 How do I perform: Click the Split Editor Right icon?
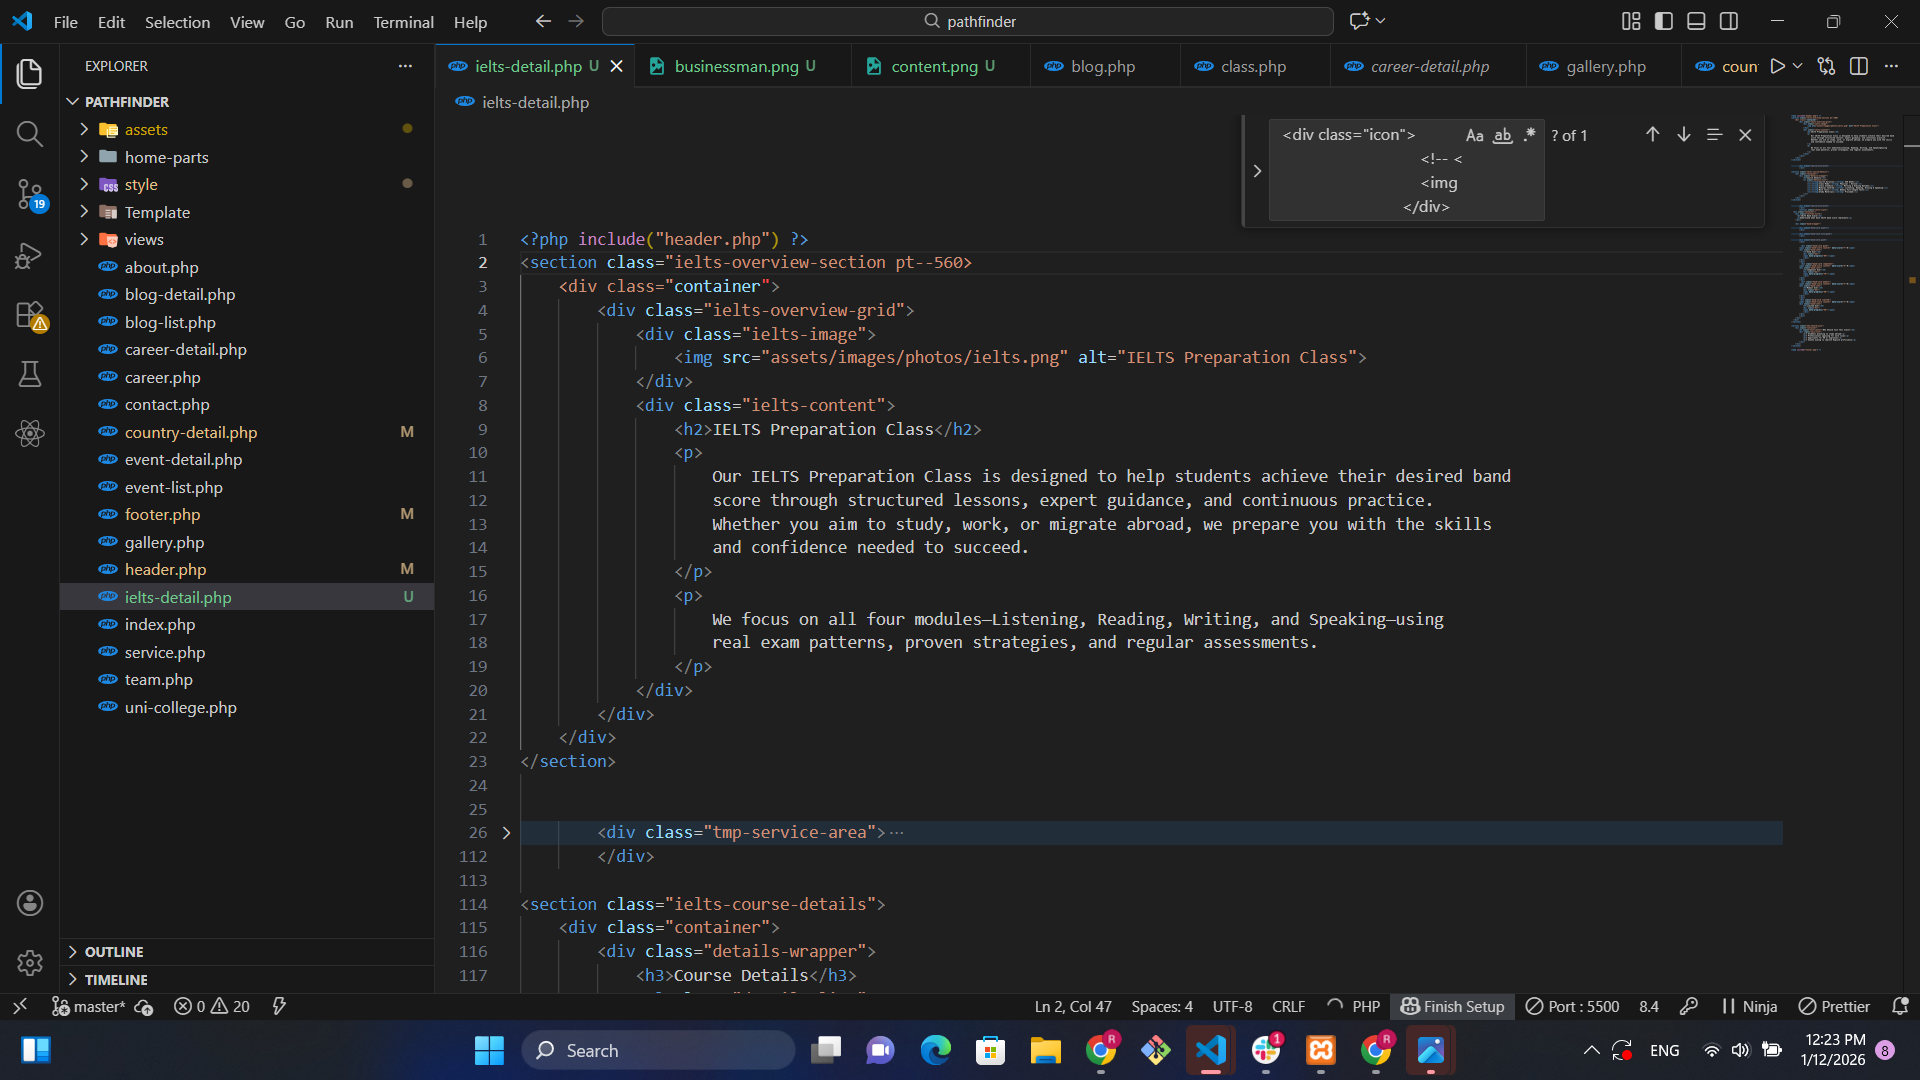click(1859, 66)
